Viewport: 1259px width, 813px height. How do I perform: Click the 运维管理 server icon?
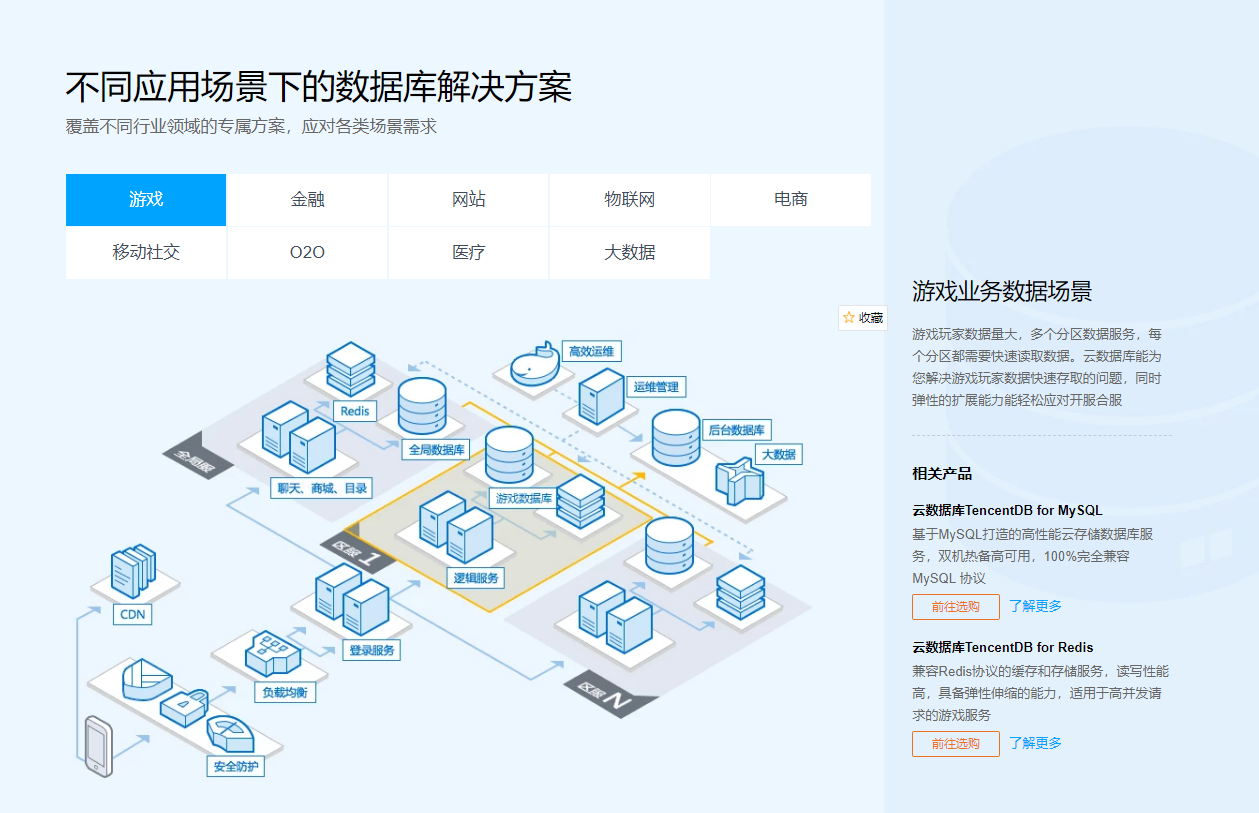601,398
